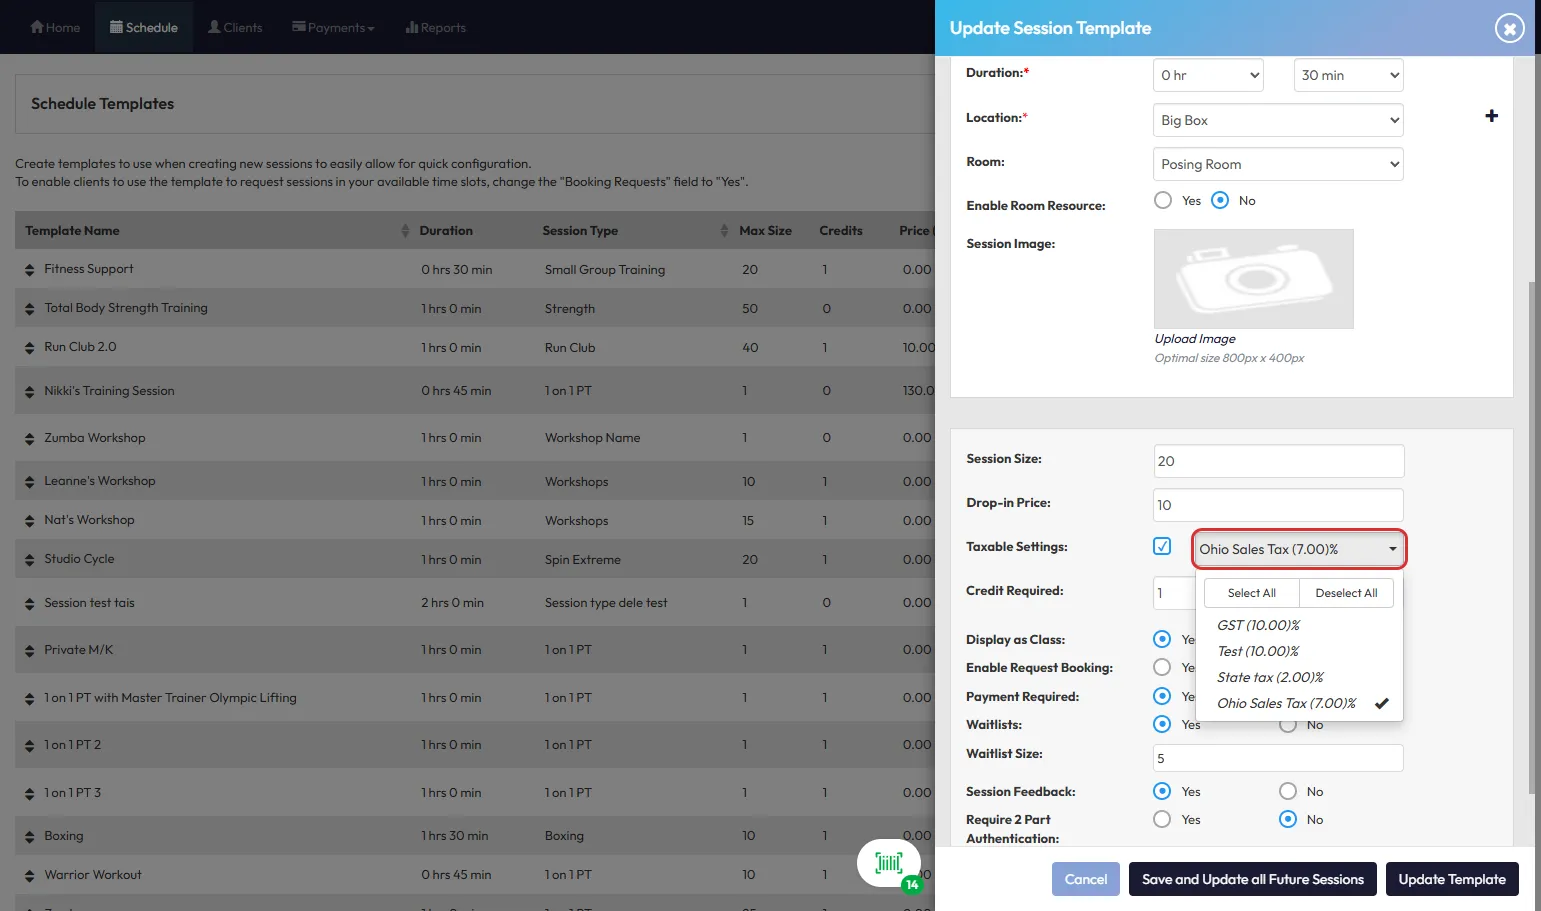The image size is (1541, 911).
Task: Select Yes for Enable Room Resource
Action: [x=1163, y=200]
